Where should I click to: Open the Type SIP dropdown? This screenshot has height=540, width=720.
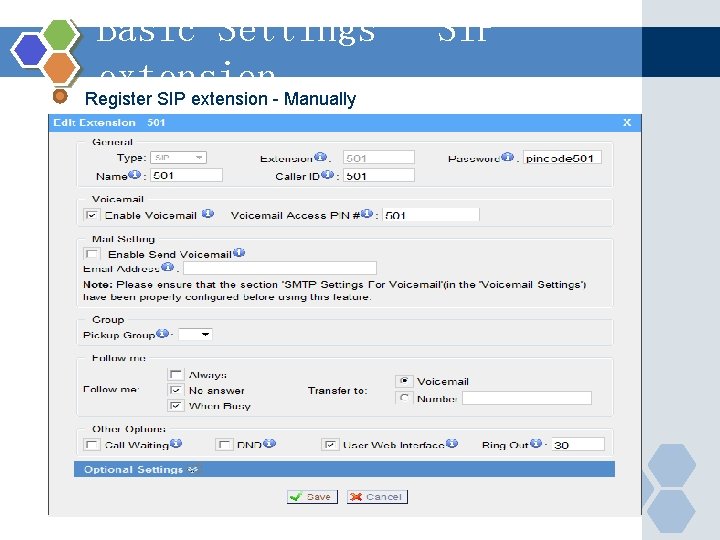[x=179, y=158]
